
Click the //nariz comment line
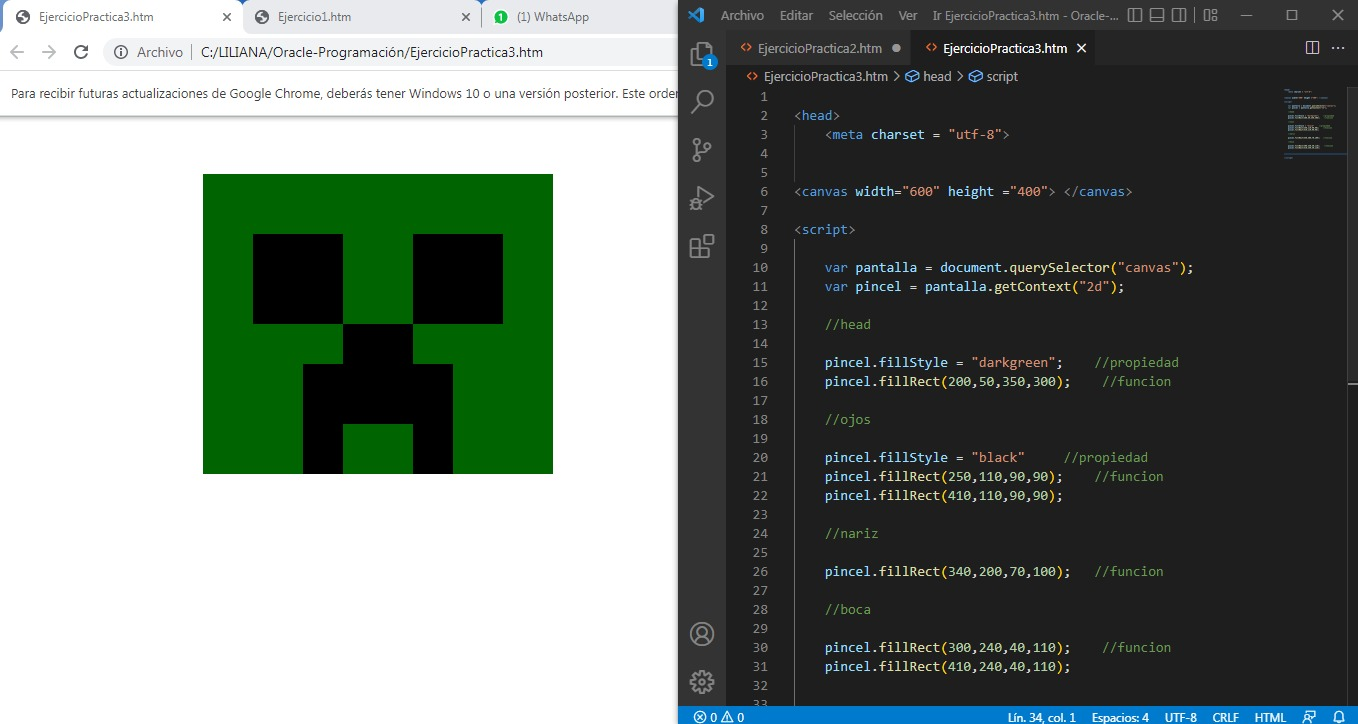coord(852,533)
